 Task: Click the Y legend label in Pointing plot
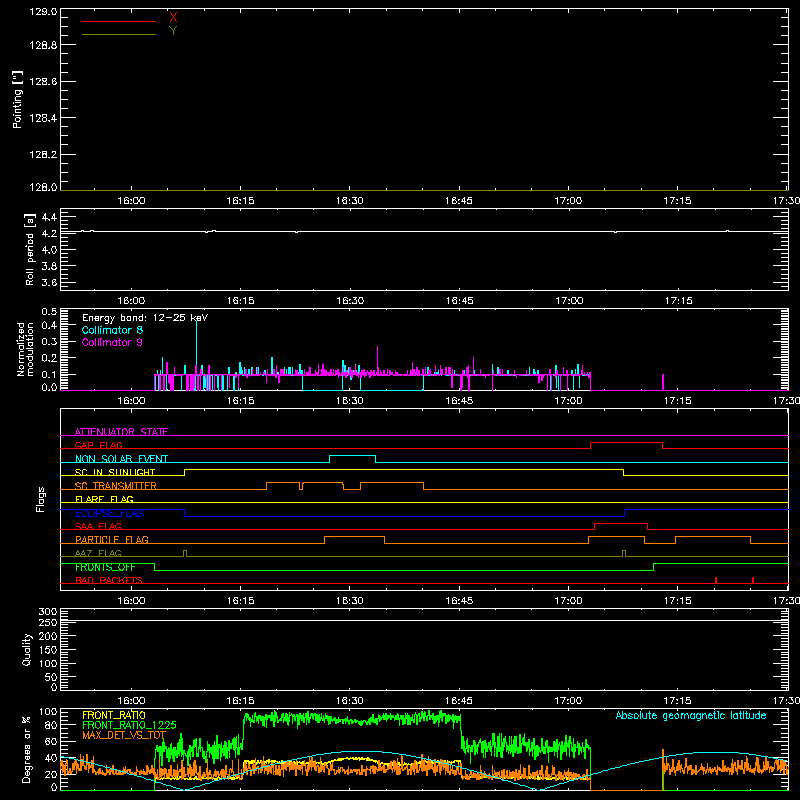coord(173,31)
